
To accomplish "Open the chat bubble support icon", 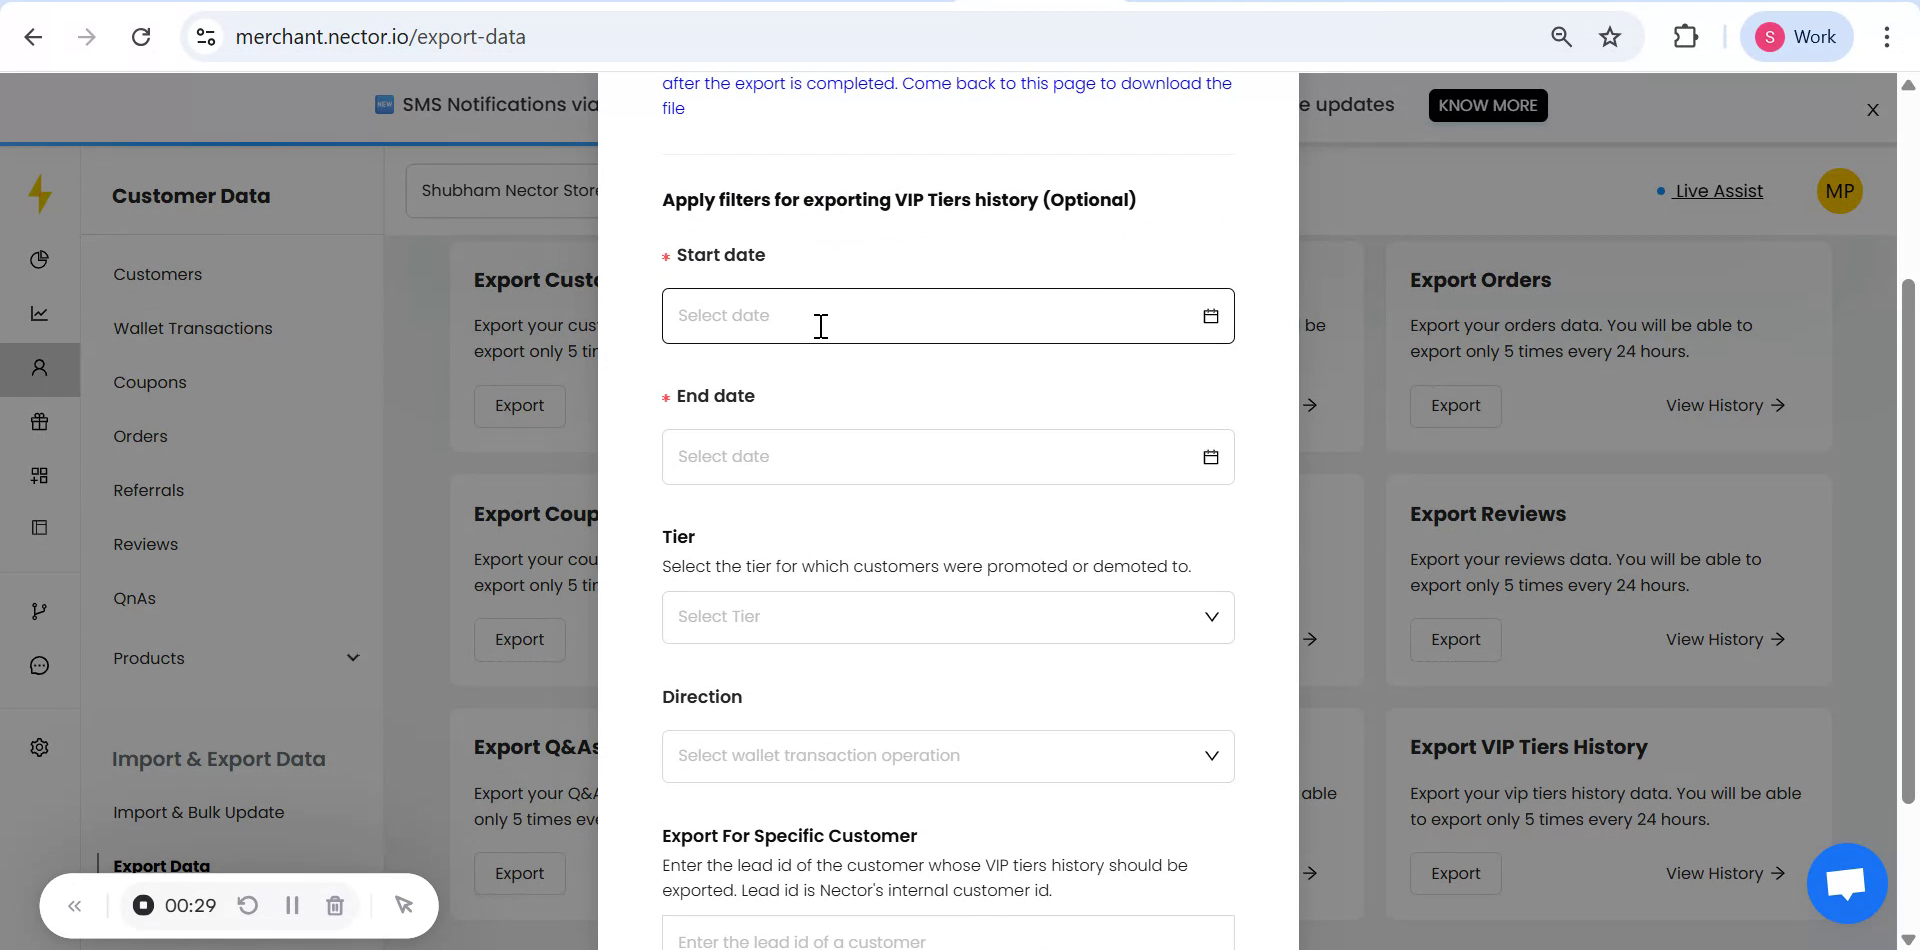I will click(40, 664).
